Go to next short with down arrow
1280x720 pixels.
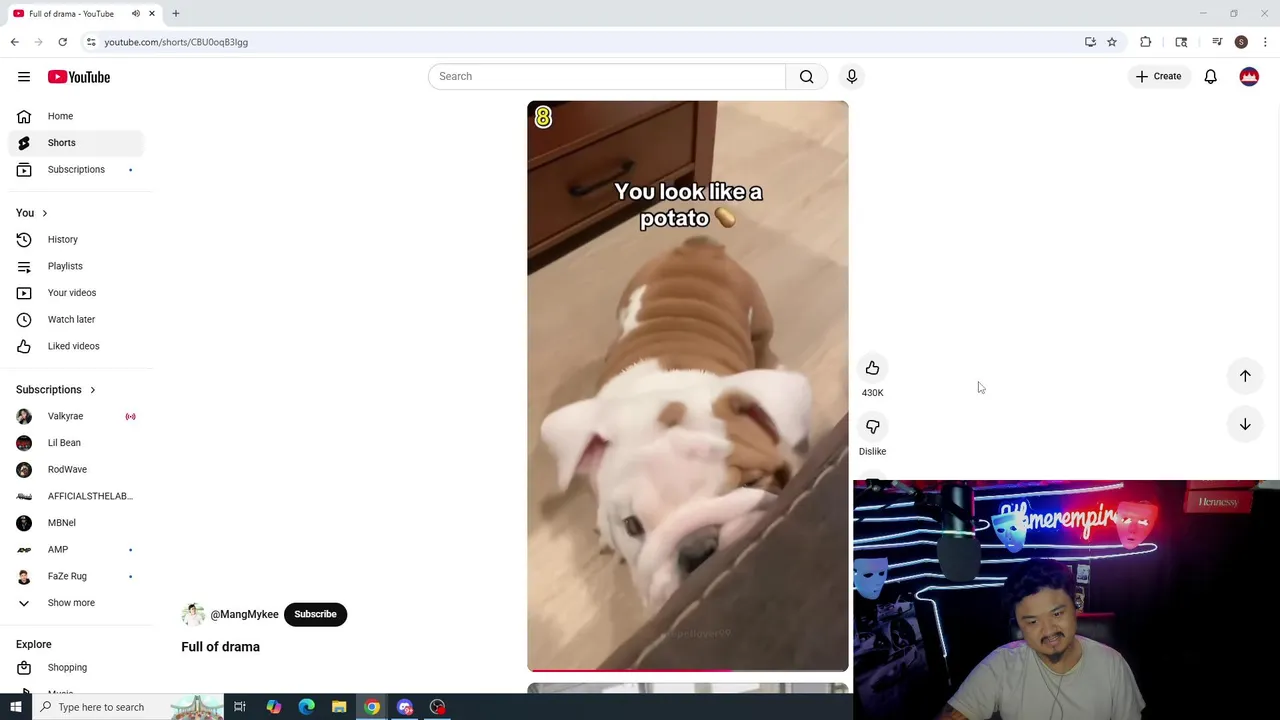[1245, 424]
